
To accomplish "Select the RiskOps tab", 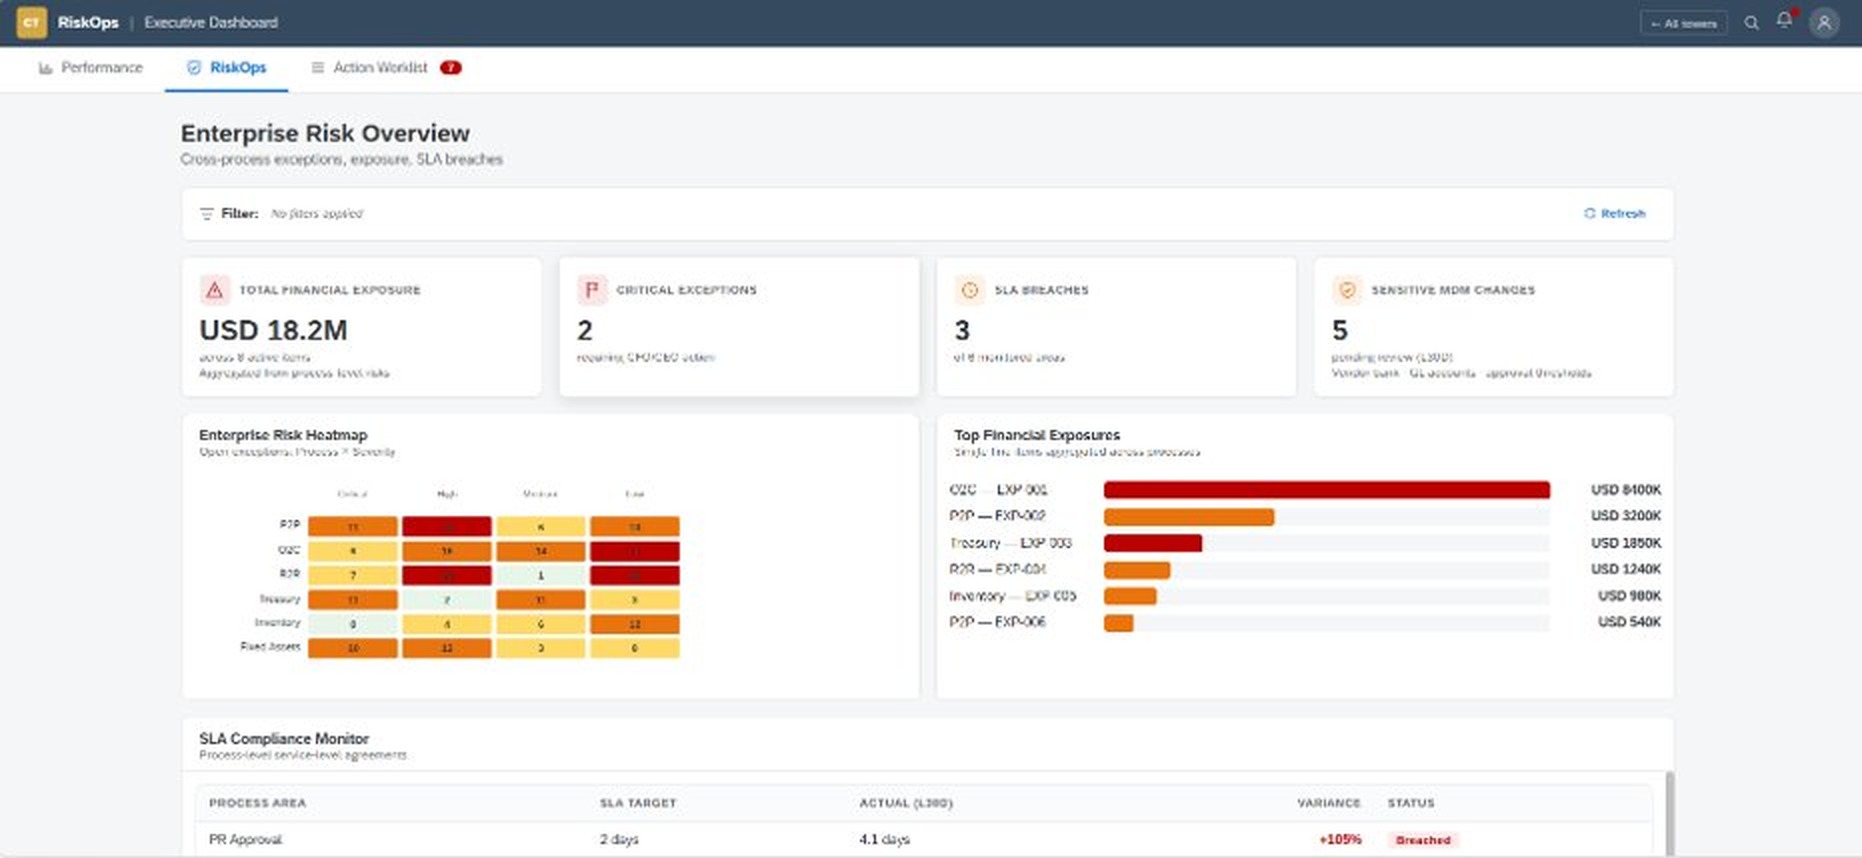I will click(x=227, y=68).
